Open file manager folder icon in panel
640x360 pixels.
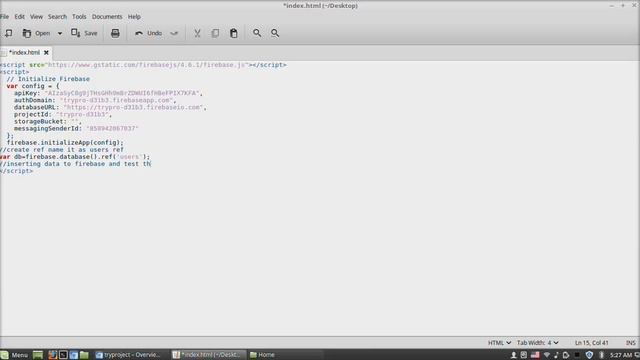coord(84,355)
